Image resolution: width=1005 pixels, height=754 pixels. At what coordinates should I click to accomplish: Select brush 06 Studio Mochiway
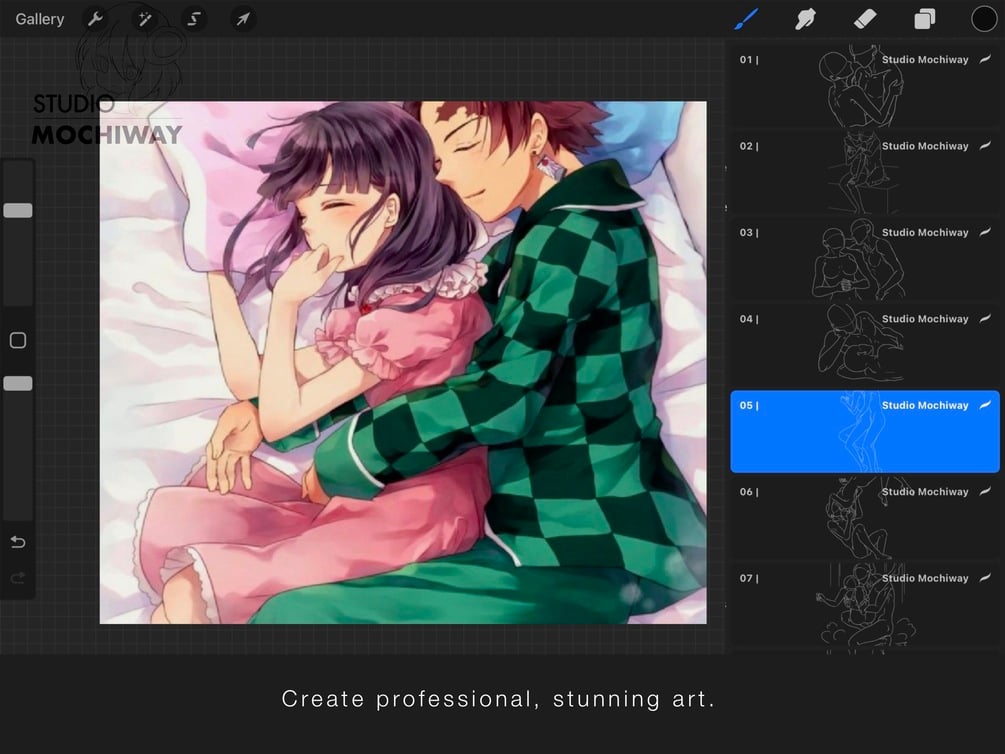[x=865, y=518]
